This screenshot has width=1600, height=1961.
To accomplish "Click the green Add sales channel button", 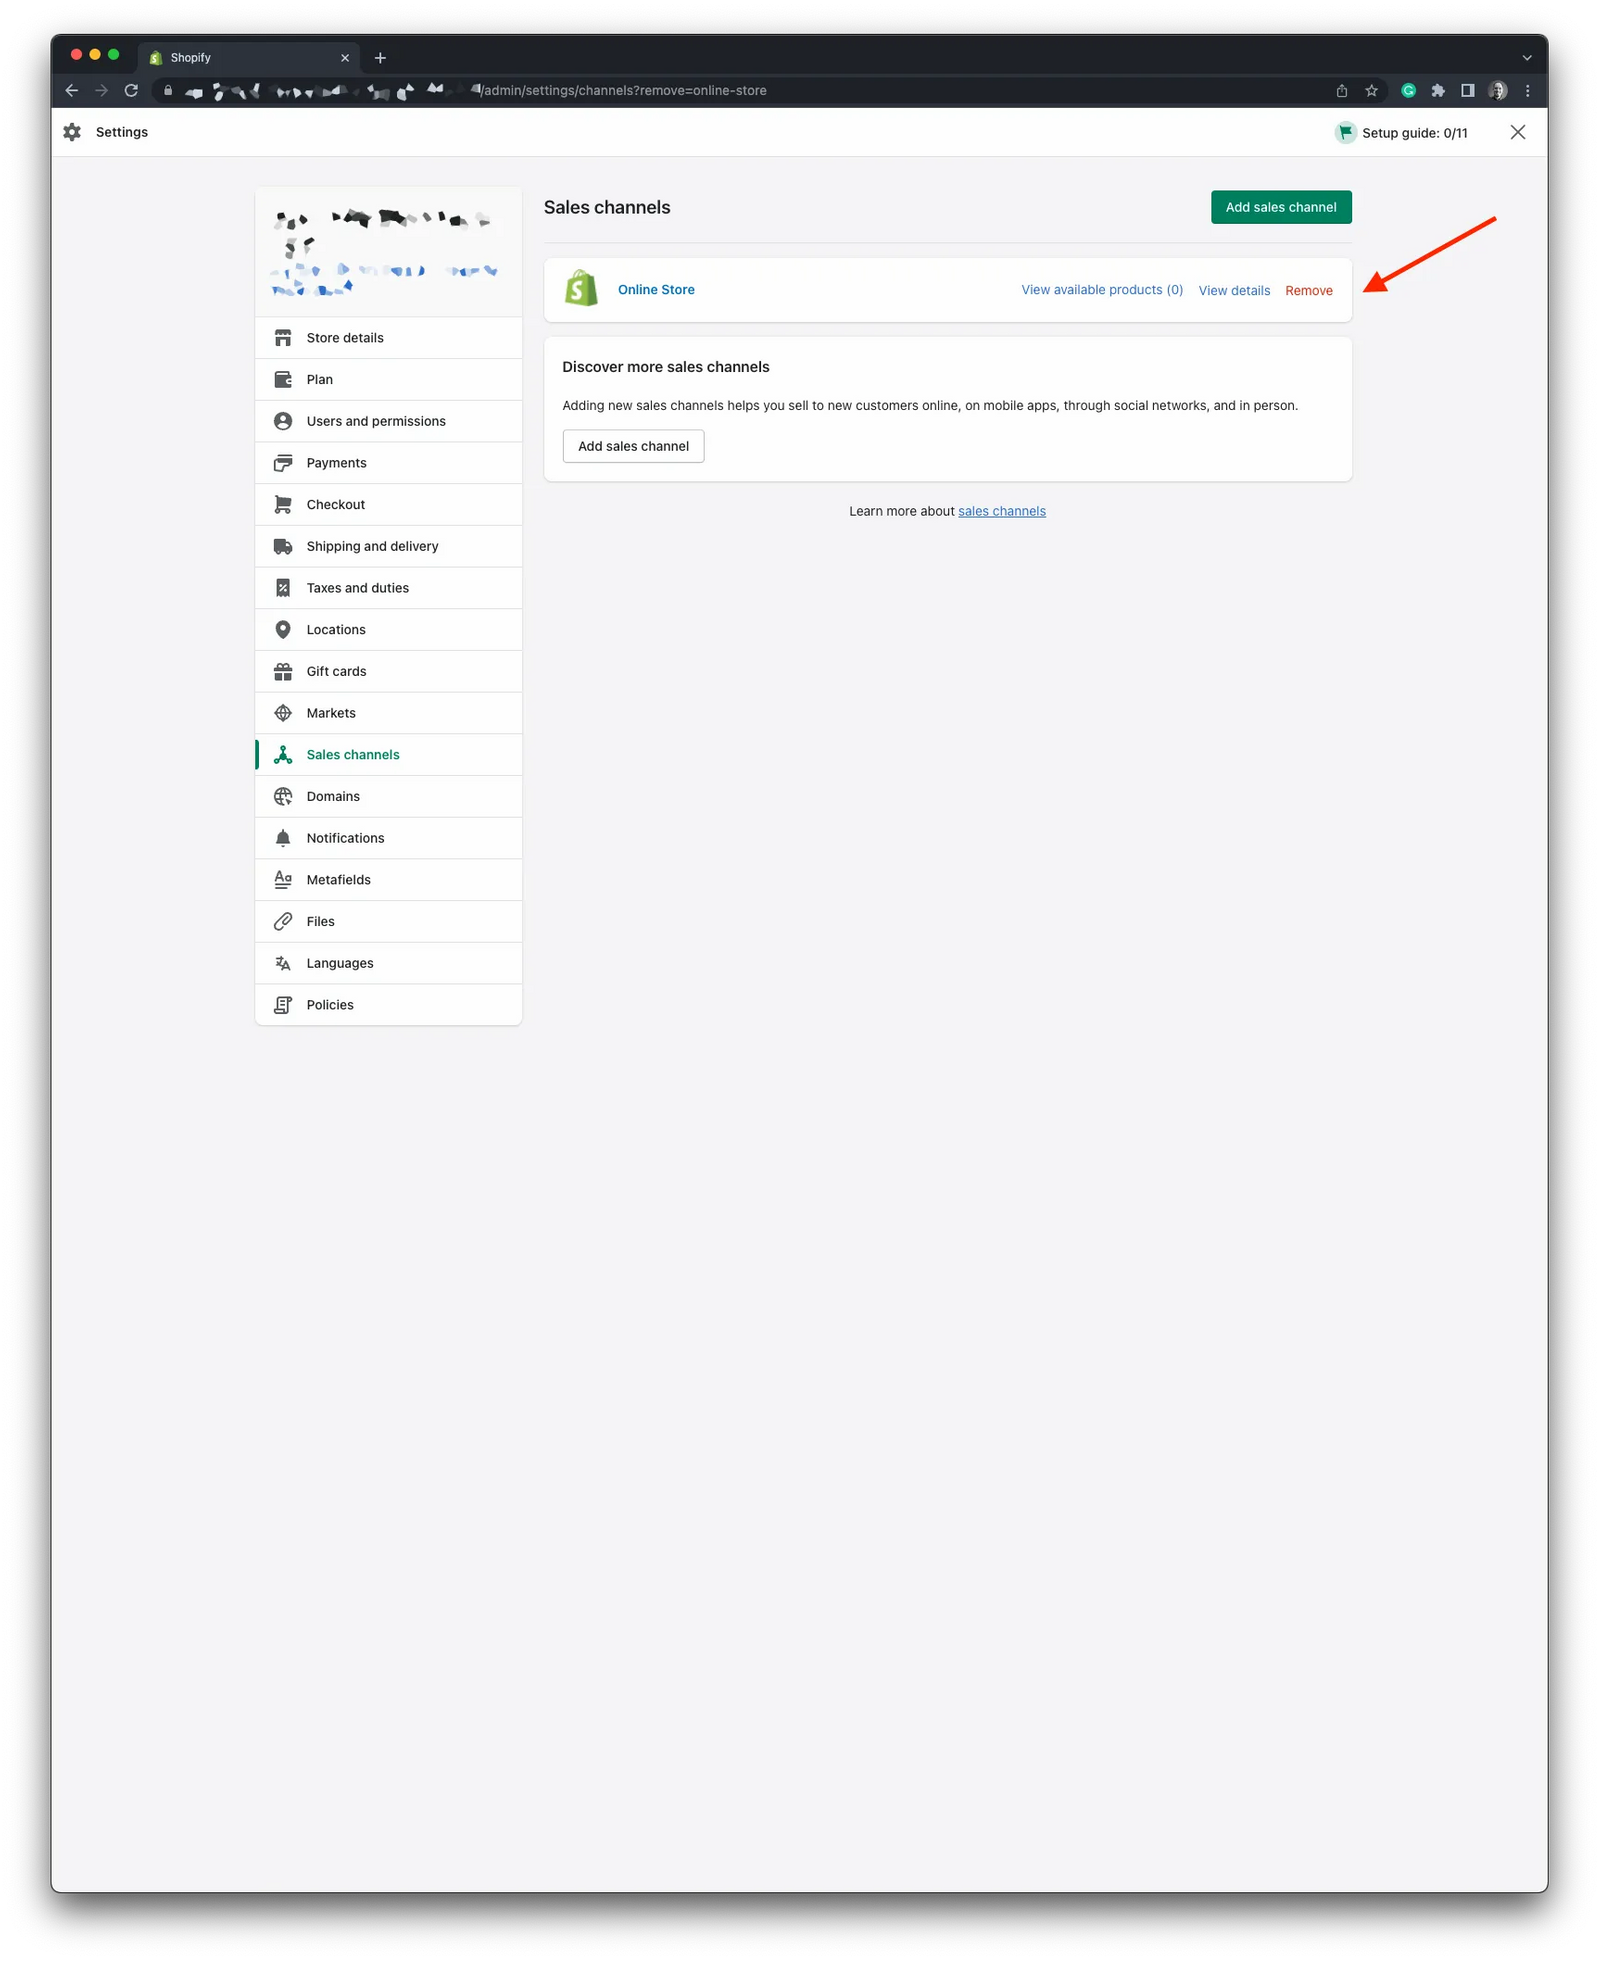I will point(1280,207).
